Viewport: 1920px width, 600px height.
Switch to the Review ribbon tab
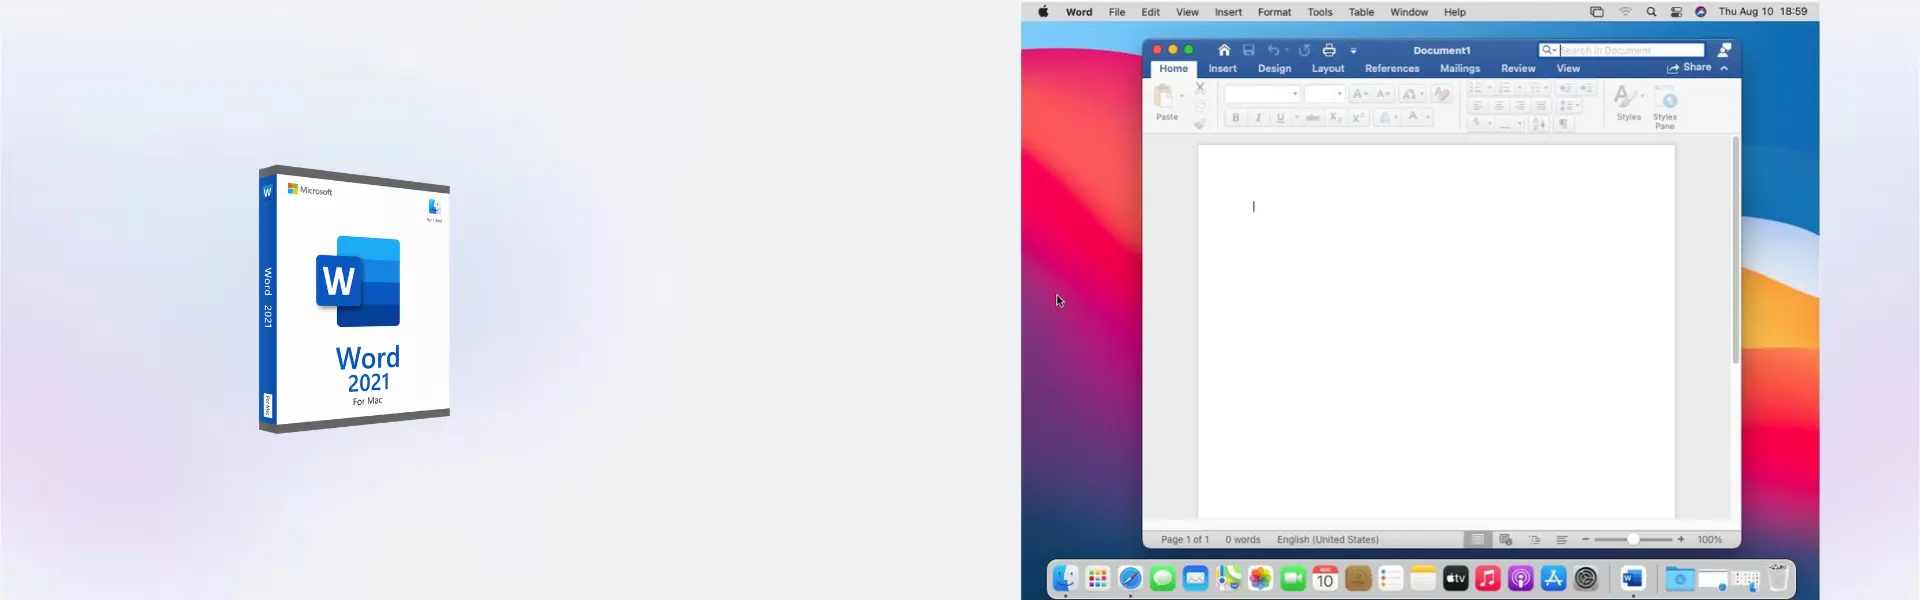click(1518, 68)
